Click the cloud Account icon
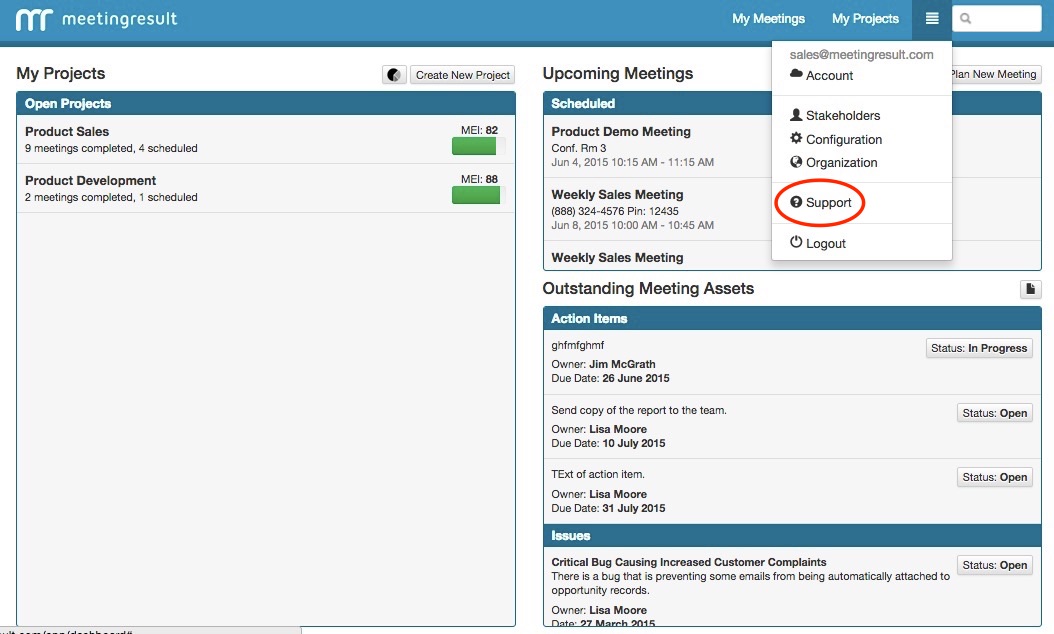Image resolution: width=1054 pixels, height=634 pixels. tap(796, 75)
